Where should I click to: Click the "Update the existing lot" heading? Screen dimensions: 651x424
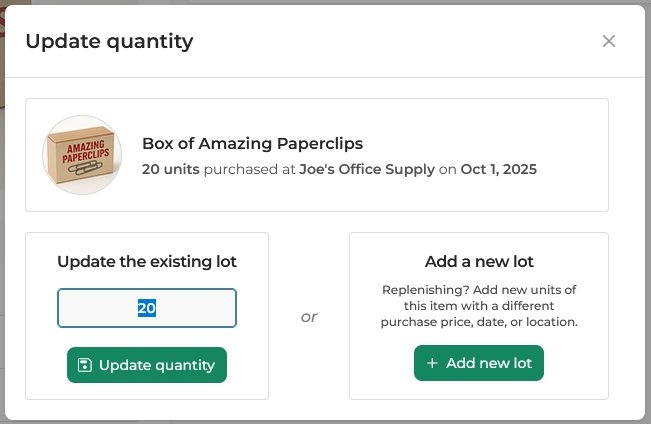[147, 262]
